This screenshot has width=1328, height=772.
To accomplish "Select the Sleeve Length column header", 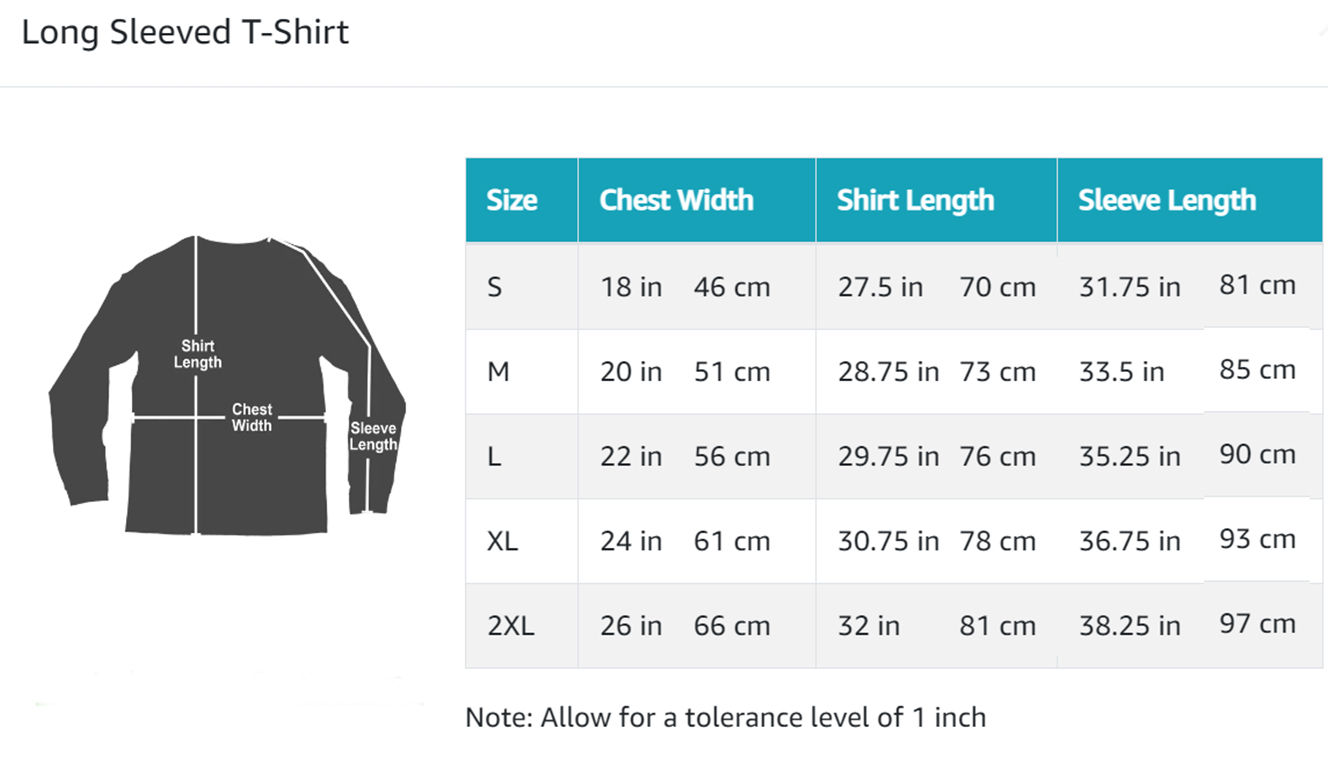I will [1166, 200].
